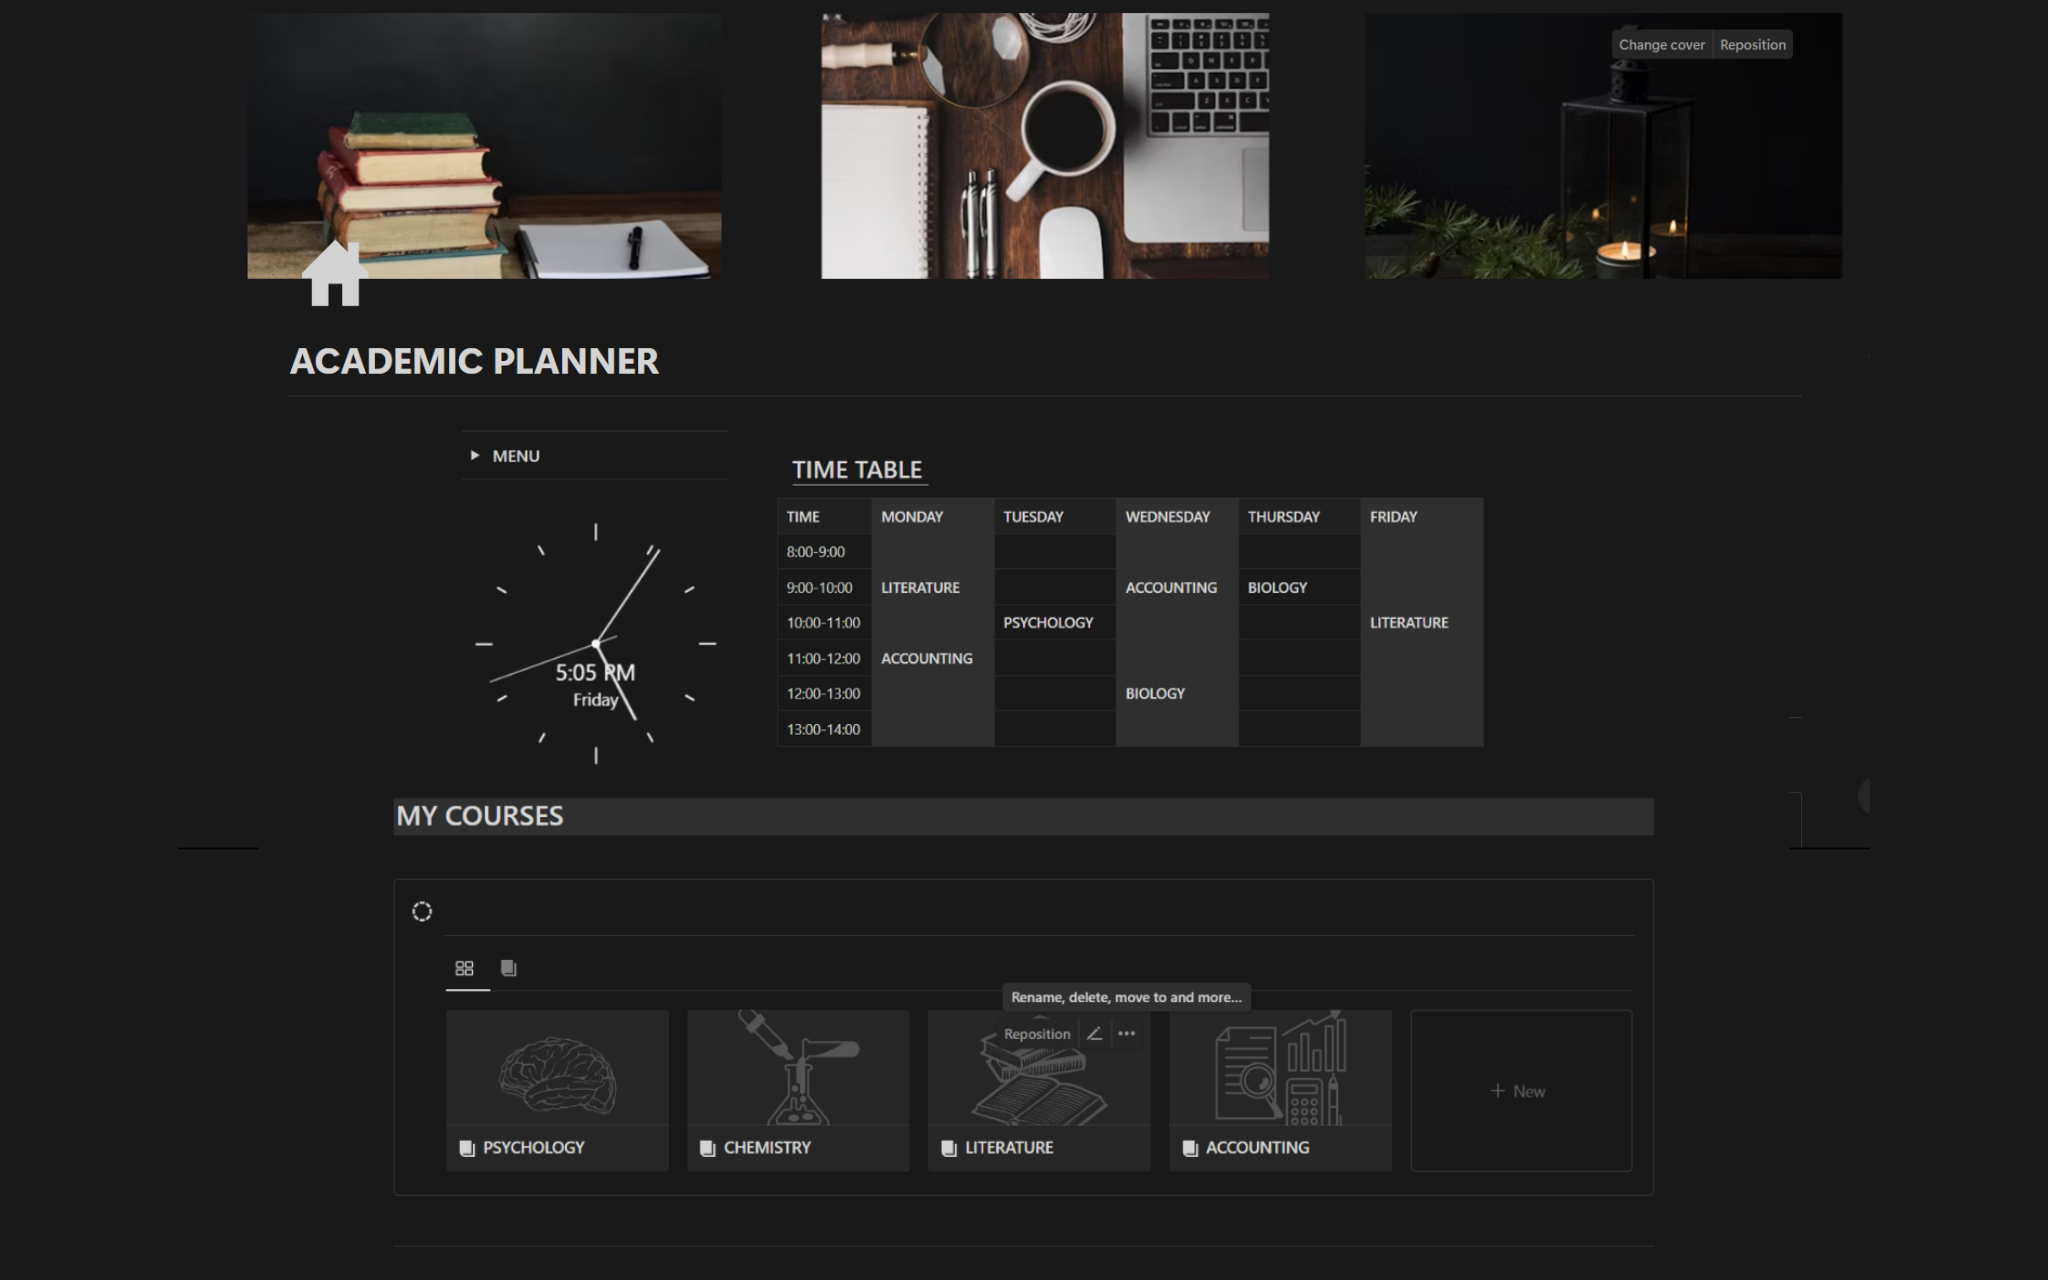Select the grid view icon under MY COURSES
Viewport: 2048px width, 1280px height.
coord(466,967)
